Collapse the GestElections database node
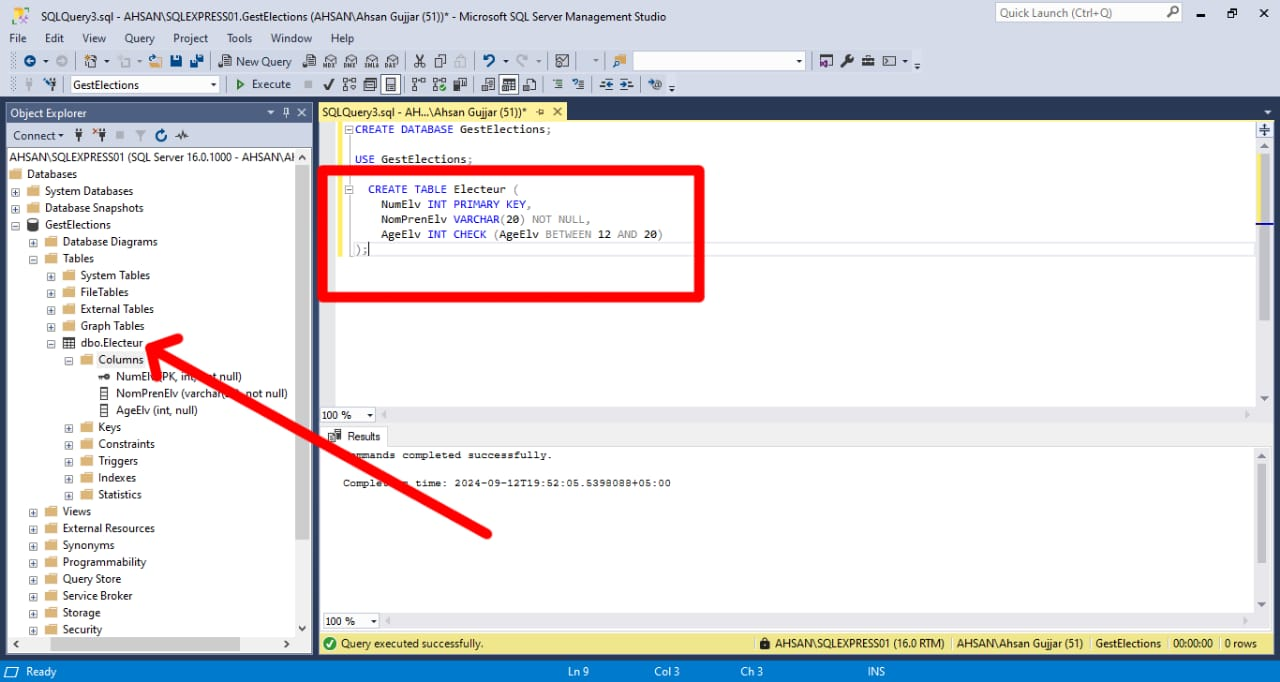The height and width of the screenshot is (682, 1280). click(16, 225)
